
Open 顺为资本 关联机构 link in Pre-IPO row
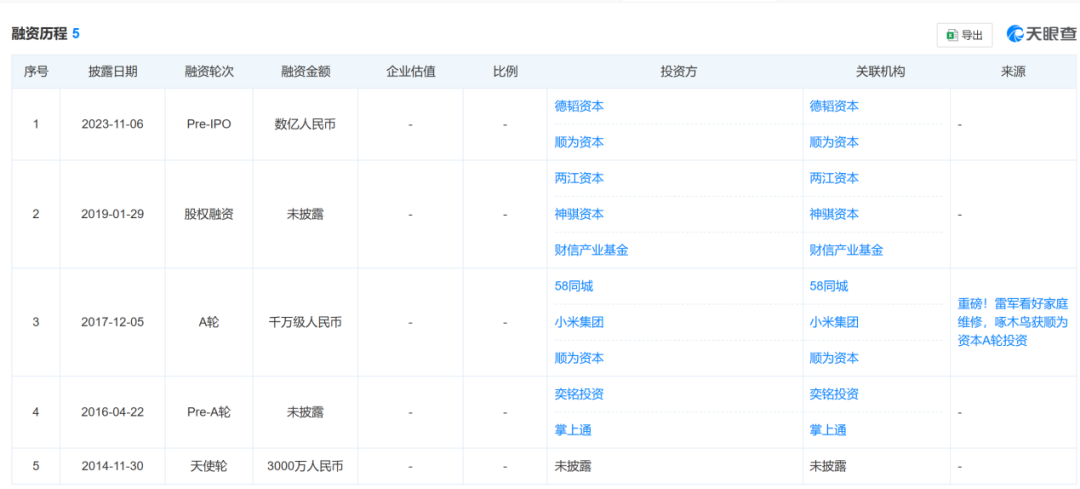click(834, 143)
